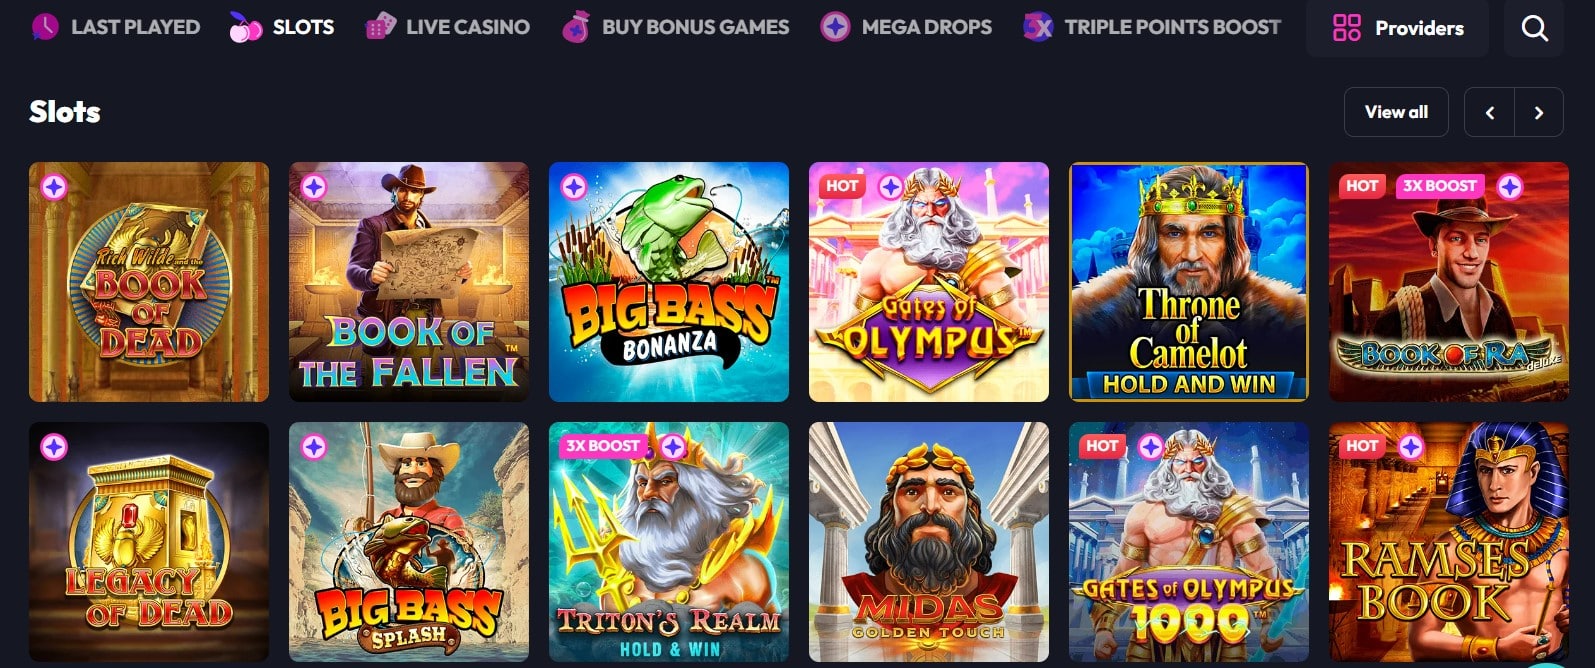Screen dimensions: 1595x668
Task: Click the Buy Bonus Games bag icon
Action: click(x=575, y=27)
